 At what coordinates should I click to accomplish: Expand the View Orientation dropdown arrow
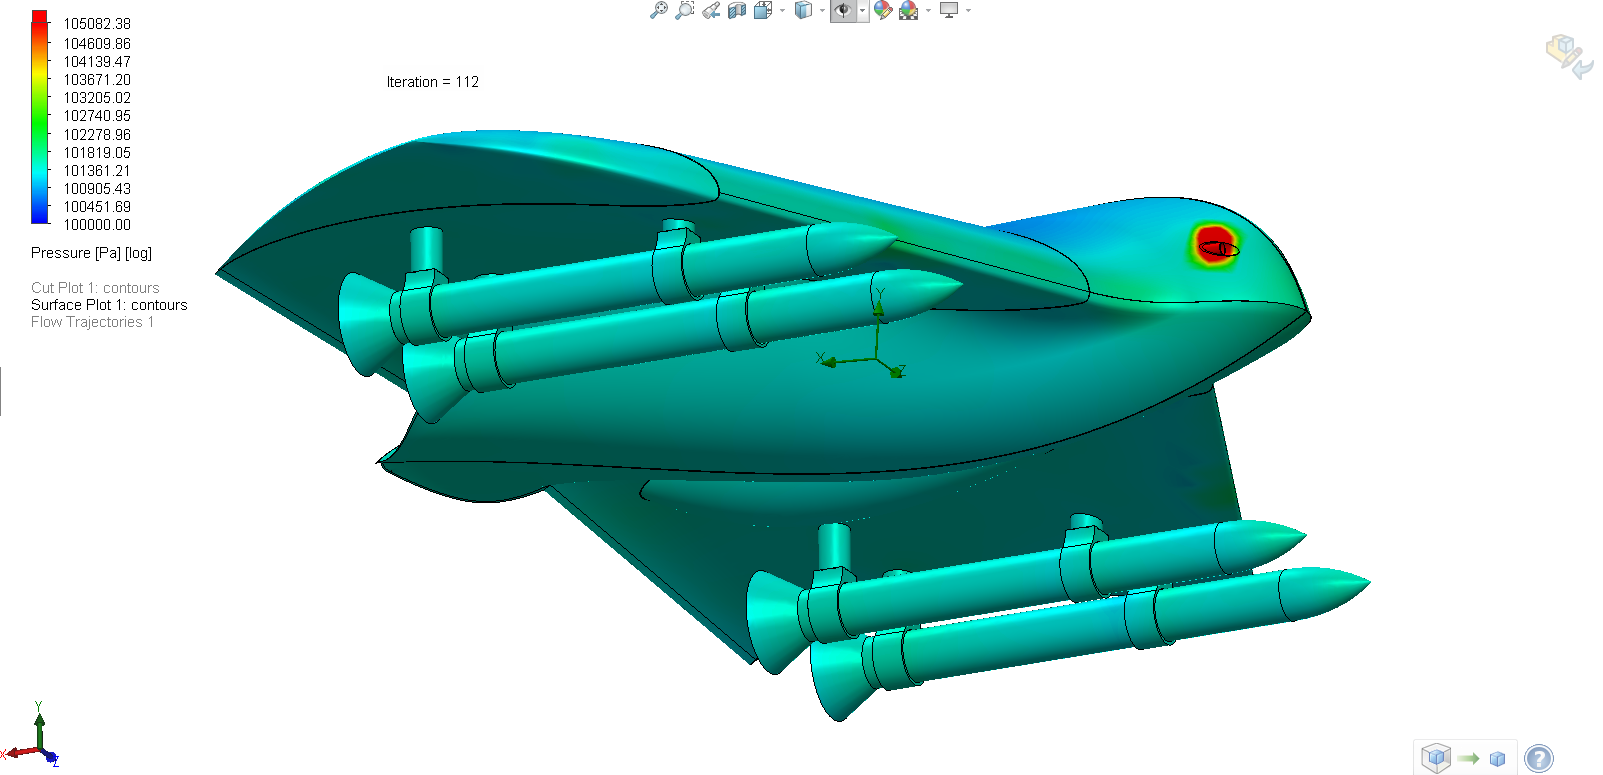tap(782, 10)
